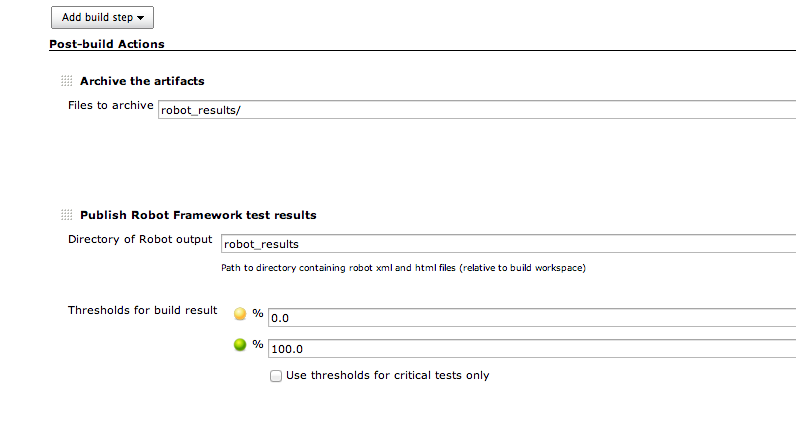Select the 0.0 yellow threshold input
This screenshot has width=796, height=426.
(532, 318)
